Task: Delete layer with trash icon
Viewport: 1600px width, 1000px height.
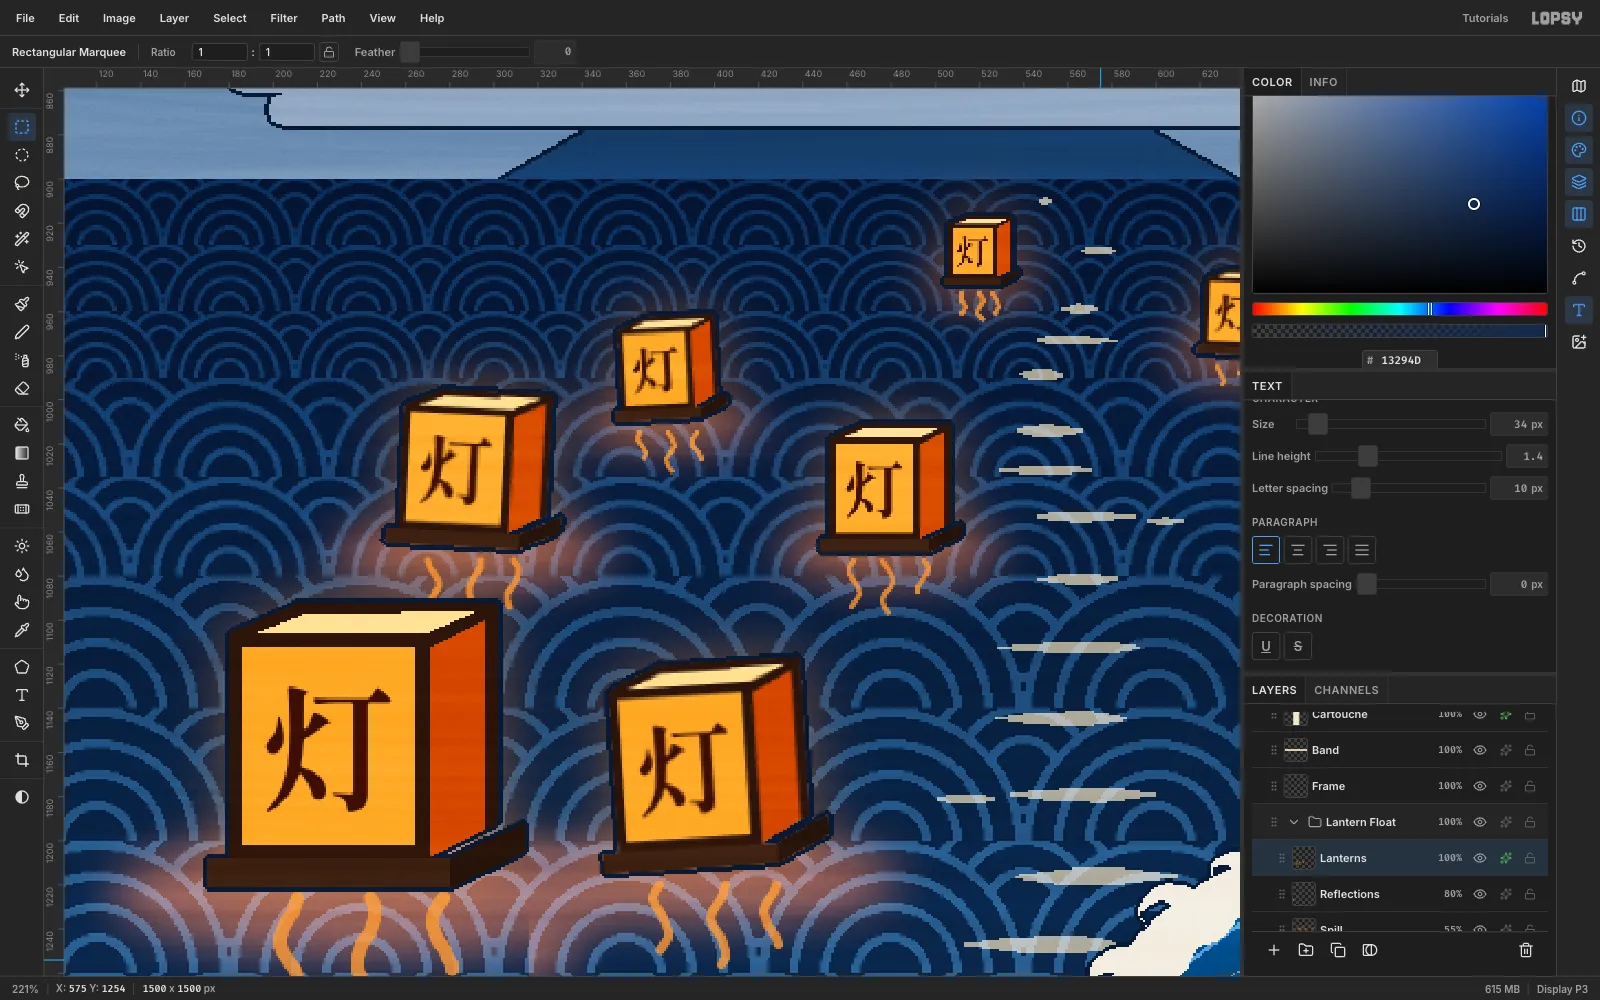Action: 1526,950
